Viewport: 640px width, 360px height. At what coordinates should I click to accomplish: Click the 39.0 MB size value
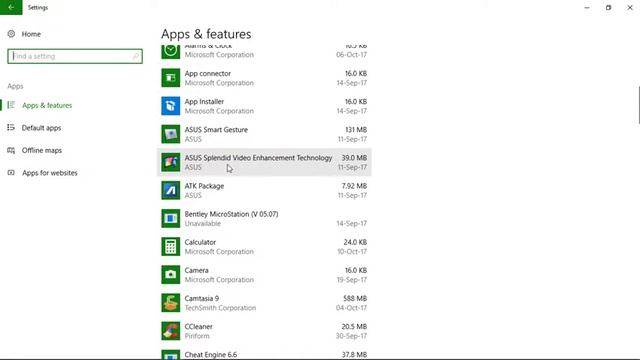[x=354, y=158]
